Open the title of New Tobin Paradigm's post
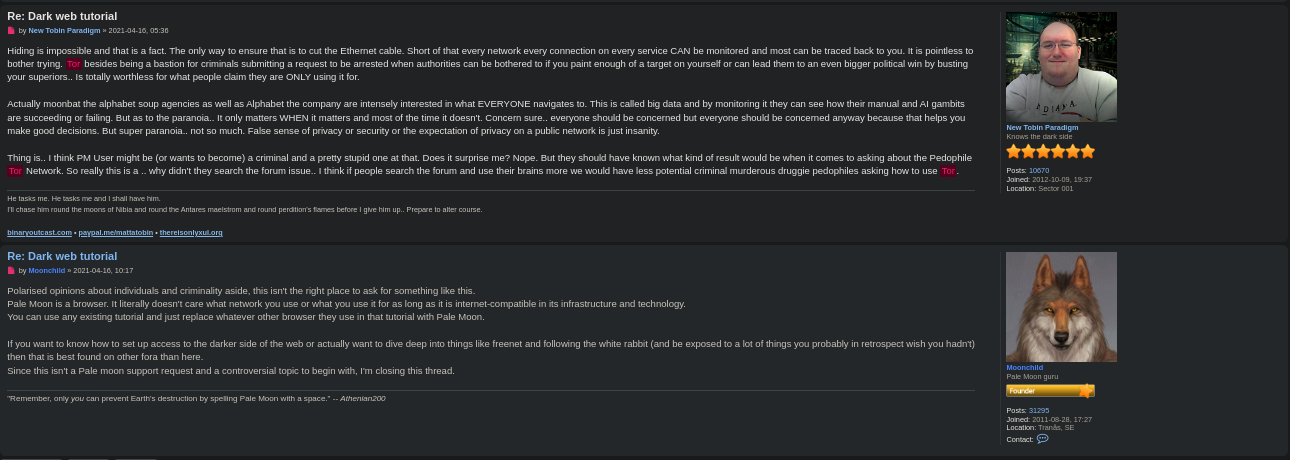The image size is (1290, 460). (x=62, y=16)
